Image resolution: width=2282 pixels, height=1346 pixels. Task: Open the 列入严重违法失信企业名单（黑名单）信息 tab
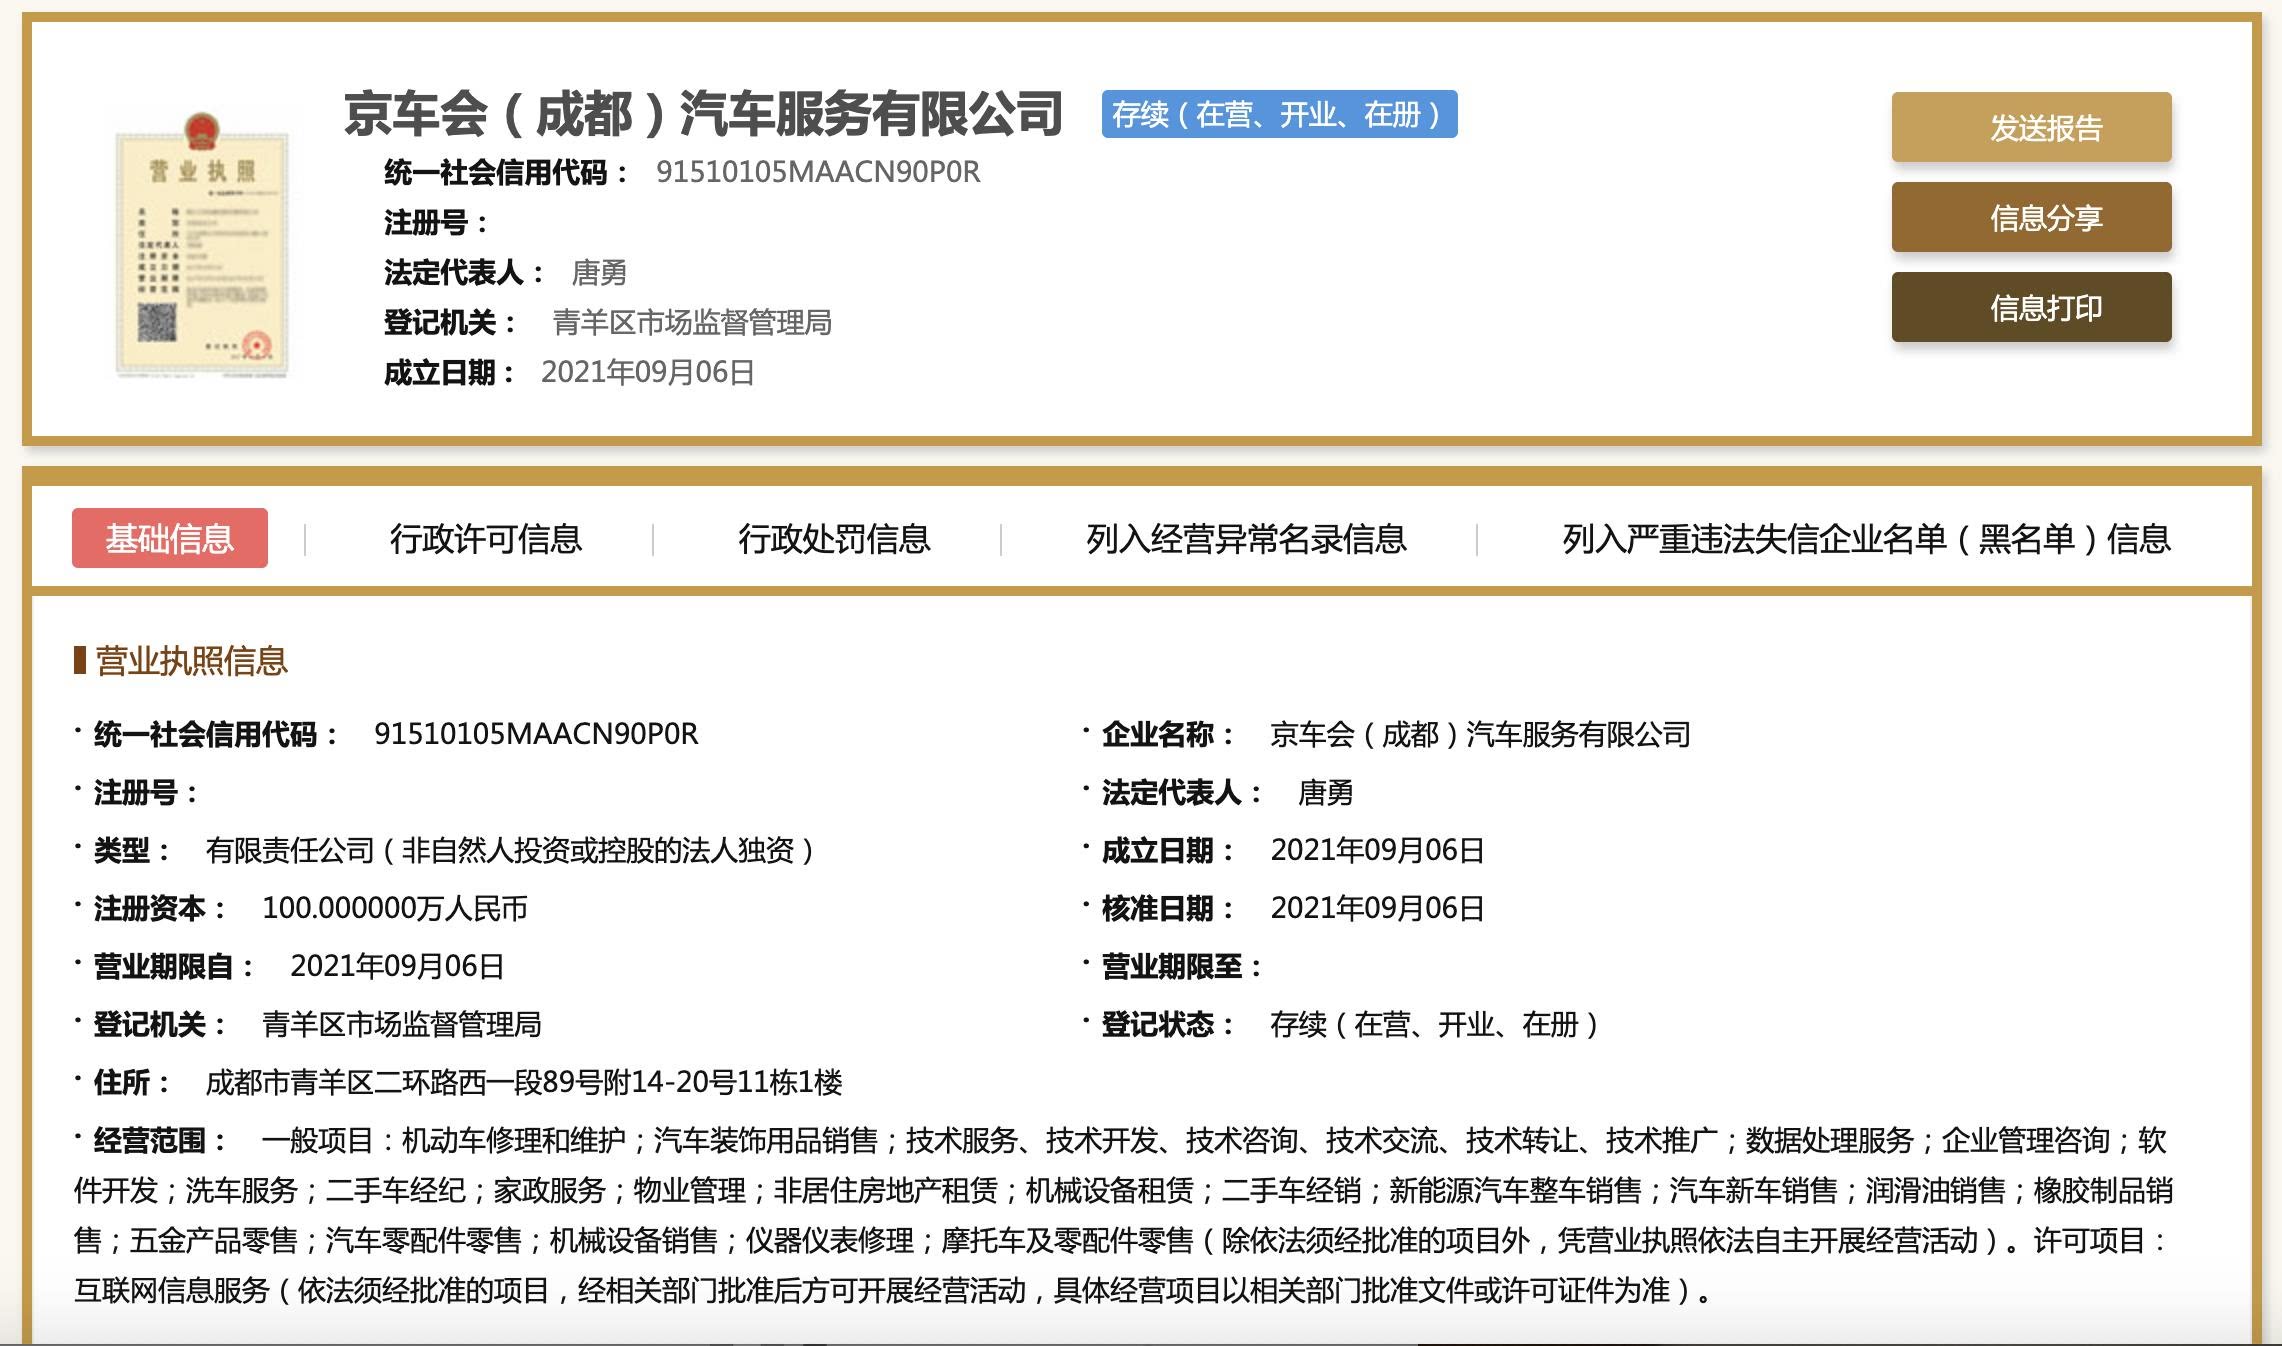coord(1867,538)
